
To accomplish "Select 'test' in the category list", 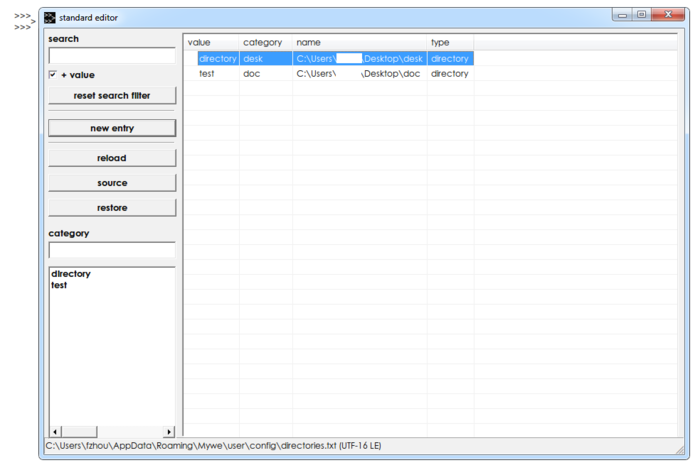I will pyautogui.click(x=59, y=285).
